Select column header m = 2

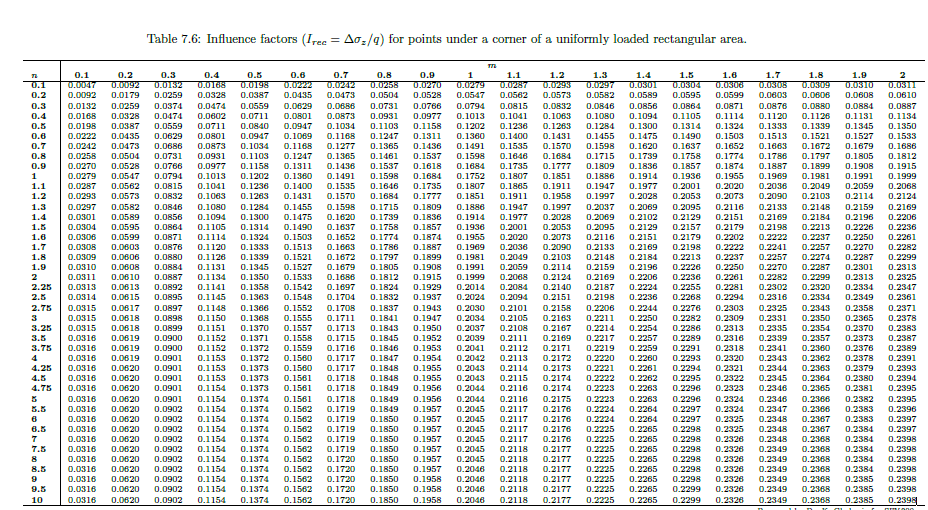coord(903,75)
